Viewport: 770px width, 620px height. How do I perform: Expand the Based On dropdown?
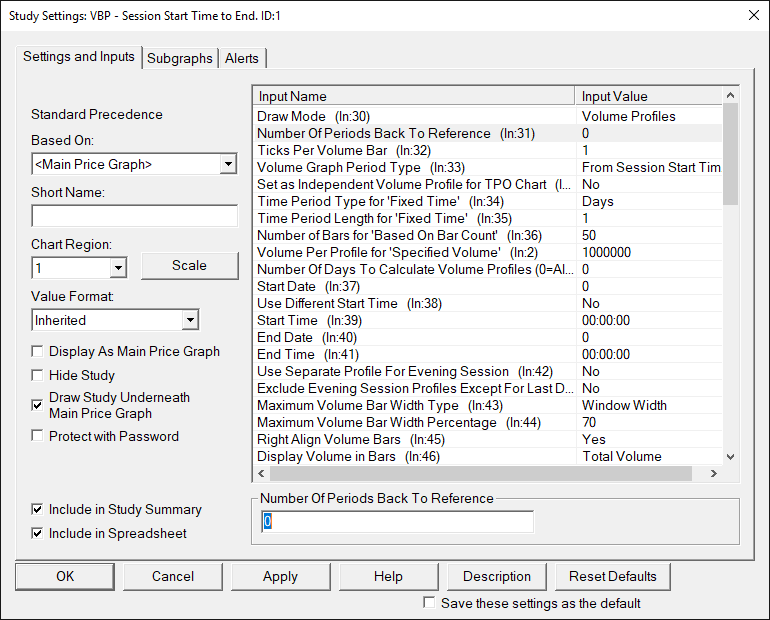pos(228,164)
